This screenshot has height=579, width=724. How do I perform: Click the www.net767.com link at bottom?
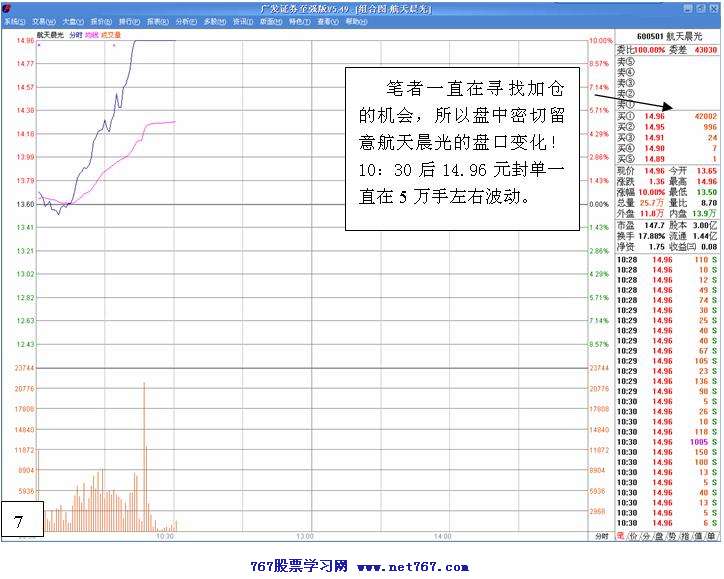(x=414, y=565)
